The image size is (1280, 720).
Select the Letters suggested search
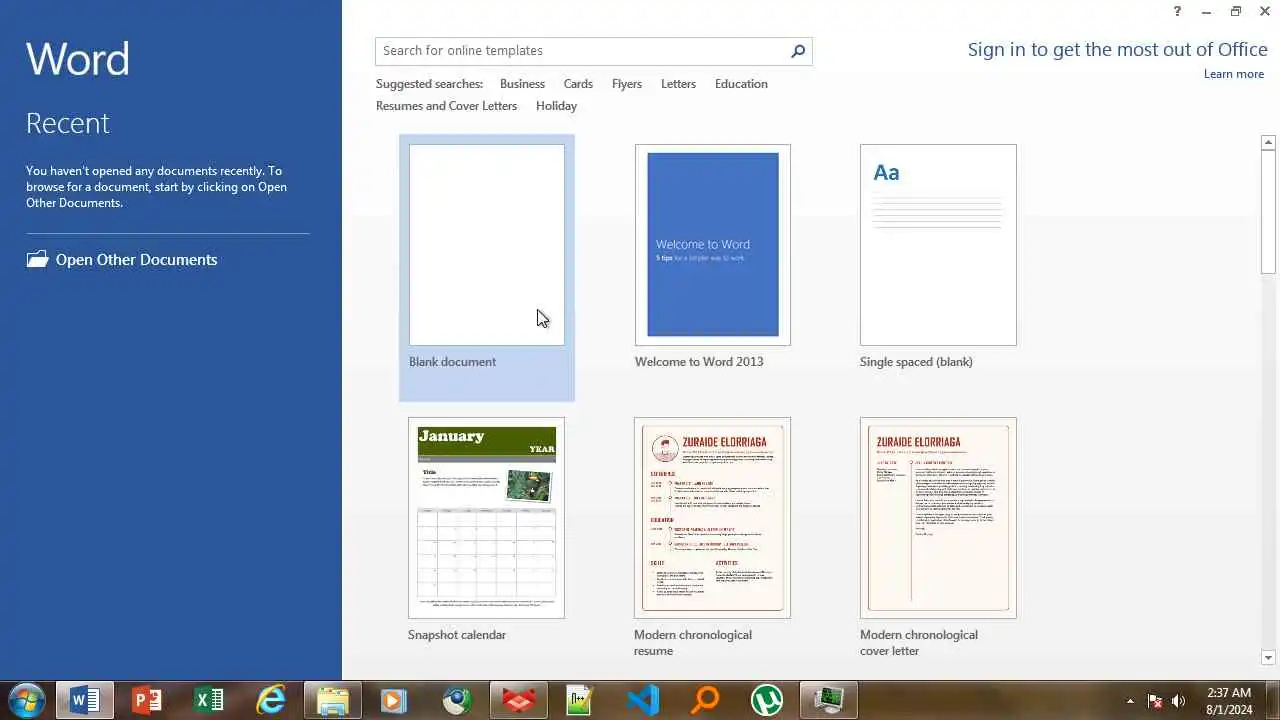678,84
